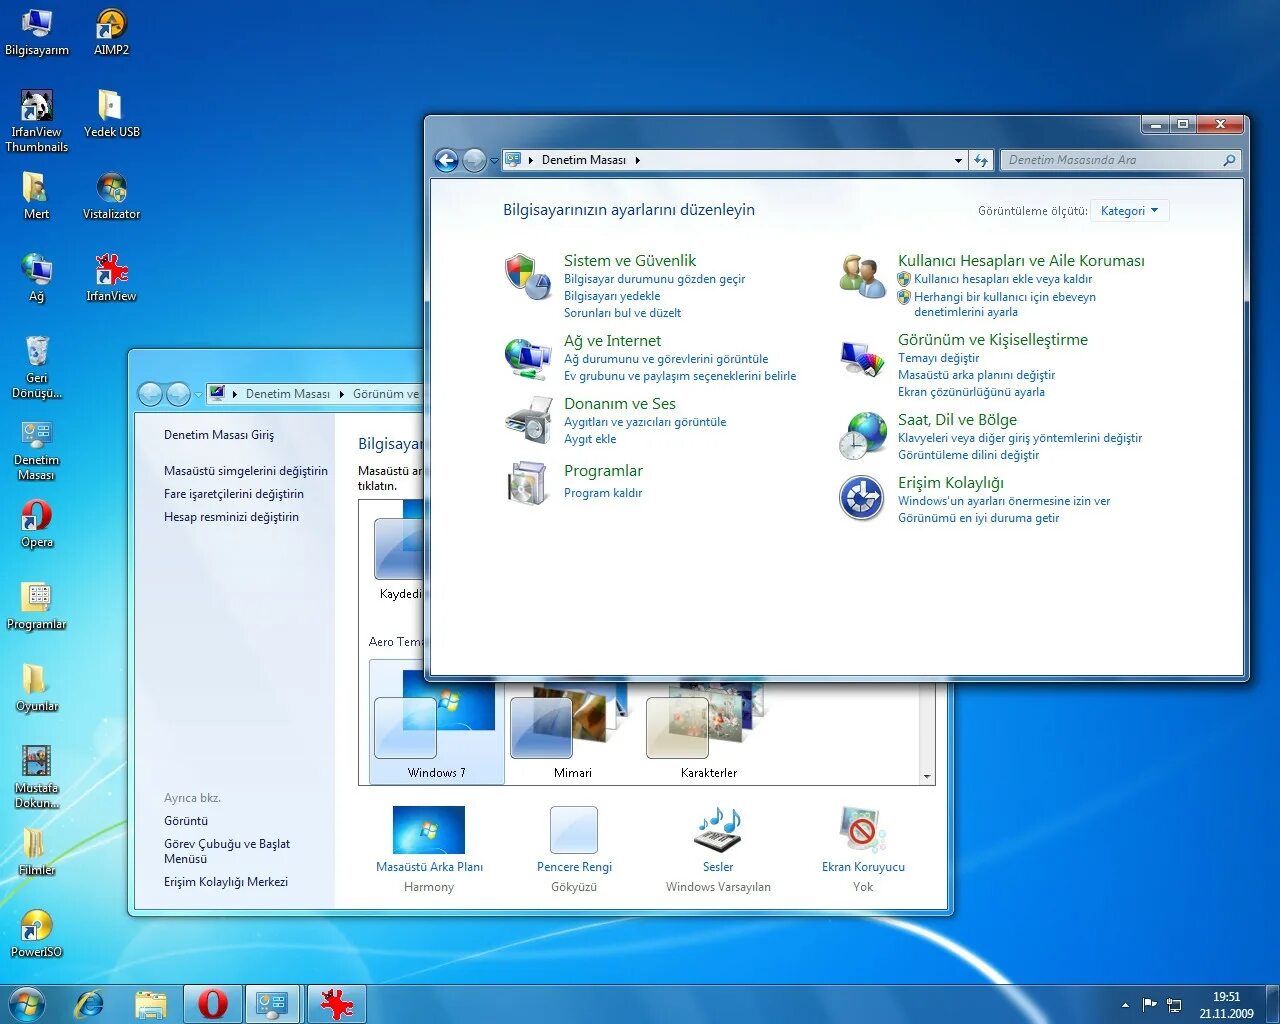Open the Görüntüleme ölçütü Kategori dropdown
Viewport: 1280px width, 1024px height.
pos(1130,211)
